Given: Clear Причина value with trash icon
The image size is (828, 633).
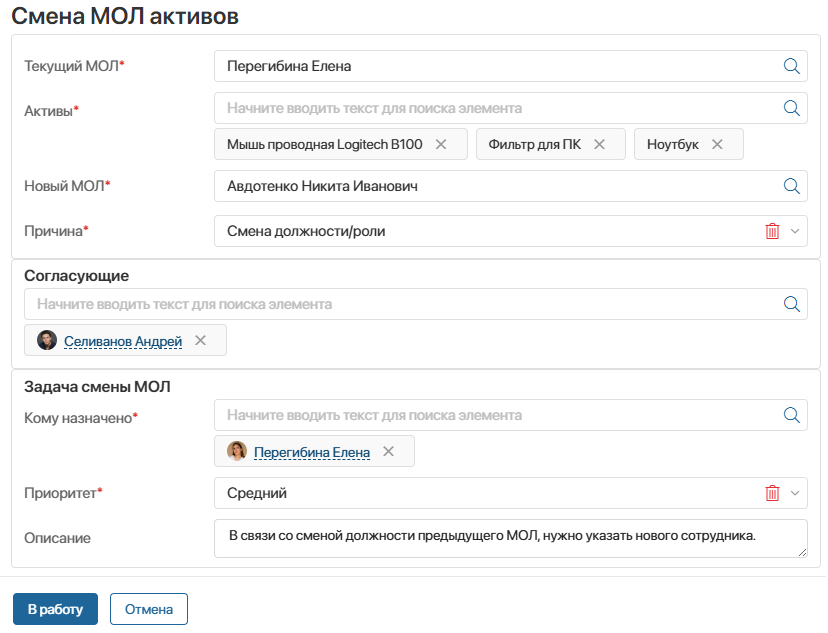Looking at the screenshot, I should click(x=772, y=231).
